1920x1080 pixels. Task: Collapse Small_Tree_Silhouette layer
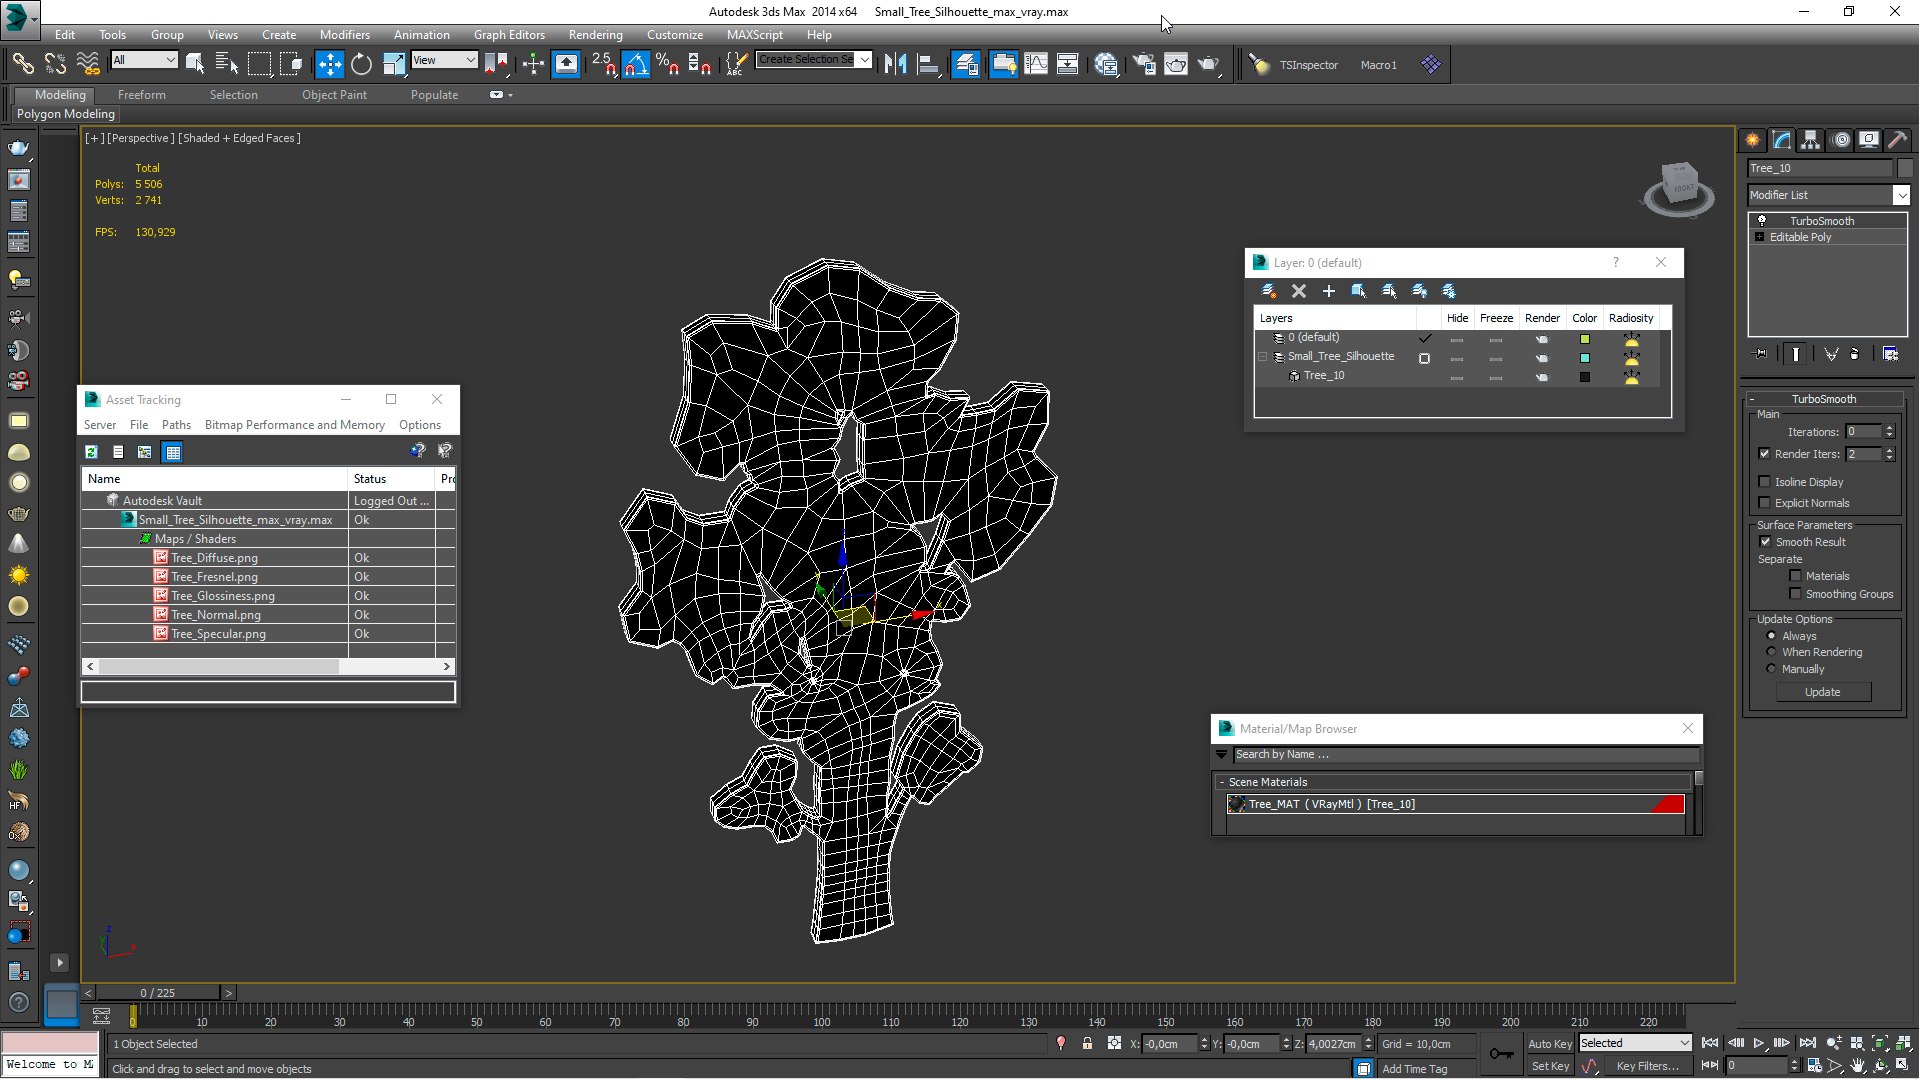tap(1262, 357)
